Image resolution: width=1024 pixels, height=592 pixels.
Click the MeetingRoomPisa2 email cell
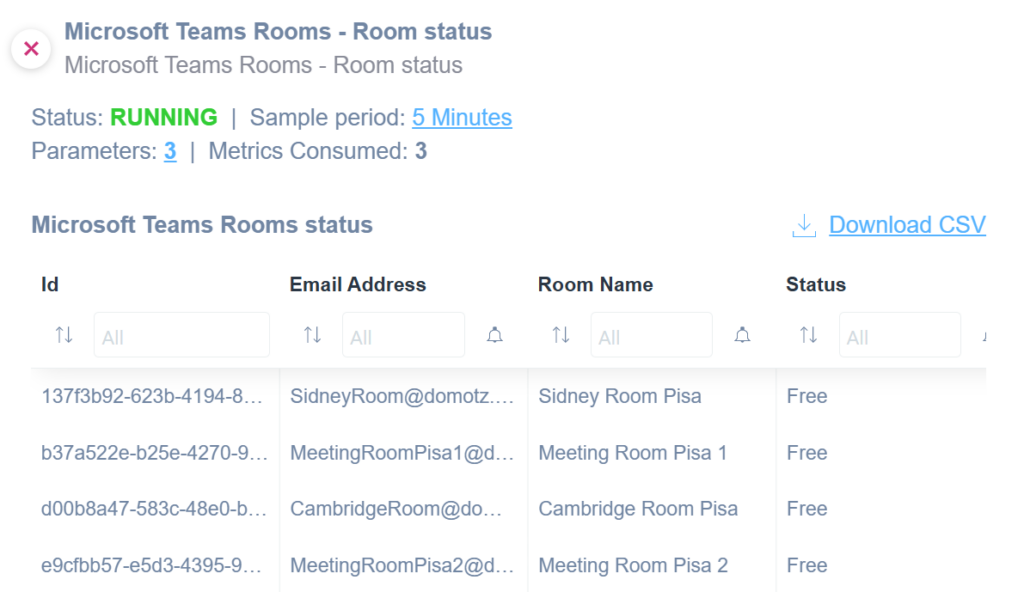(402, 565)
